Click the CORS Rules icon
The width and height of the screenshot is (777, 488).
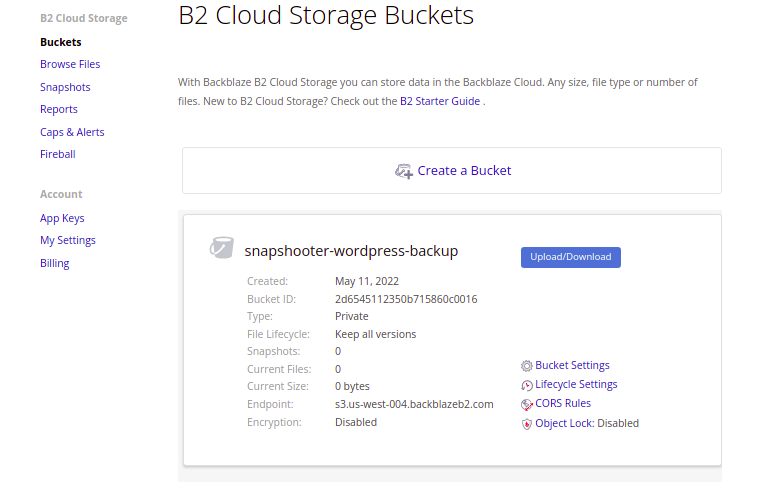click(526, 404)
